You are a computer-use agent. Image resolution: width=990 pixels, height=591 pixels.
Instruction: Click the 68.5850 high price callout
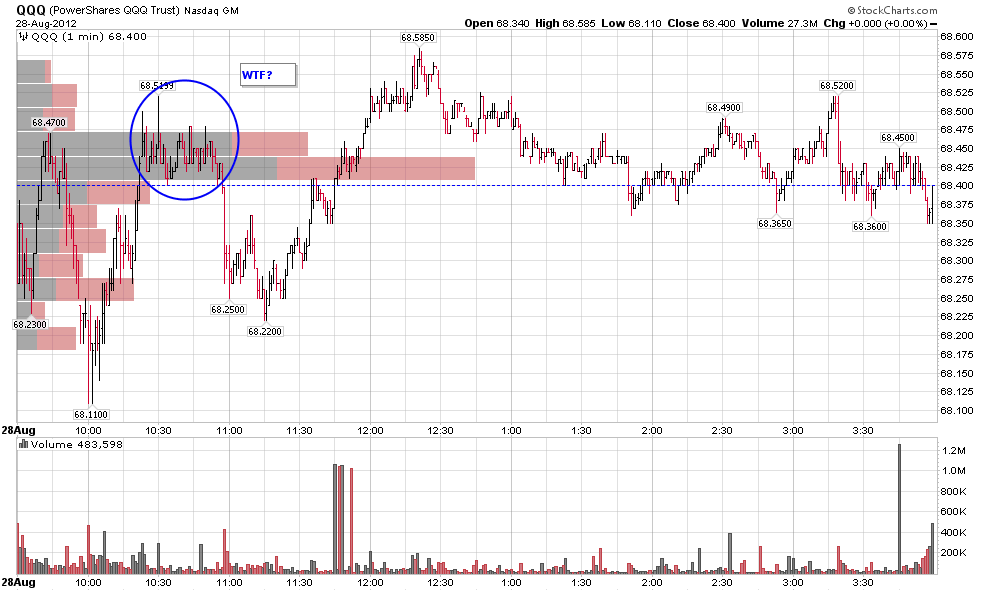click(x=418, y=38)
